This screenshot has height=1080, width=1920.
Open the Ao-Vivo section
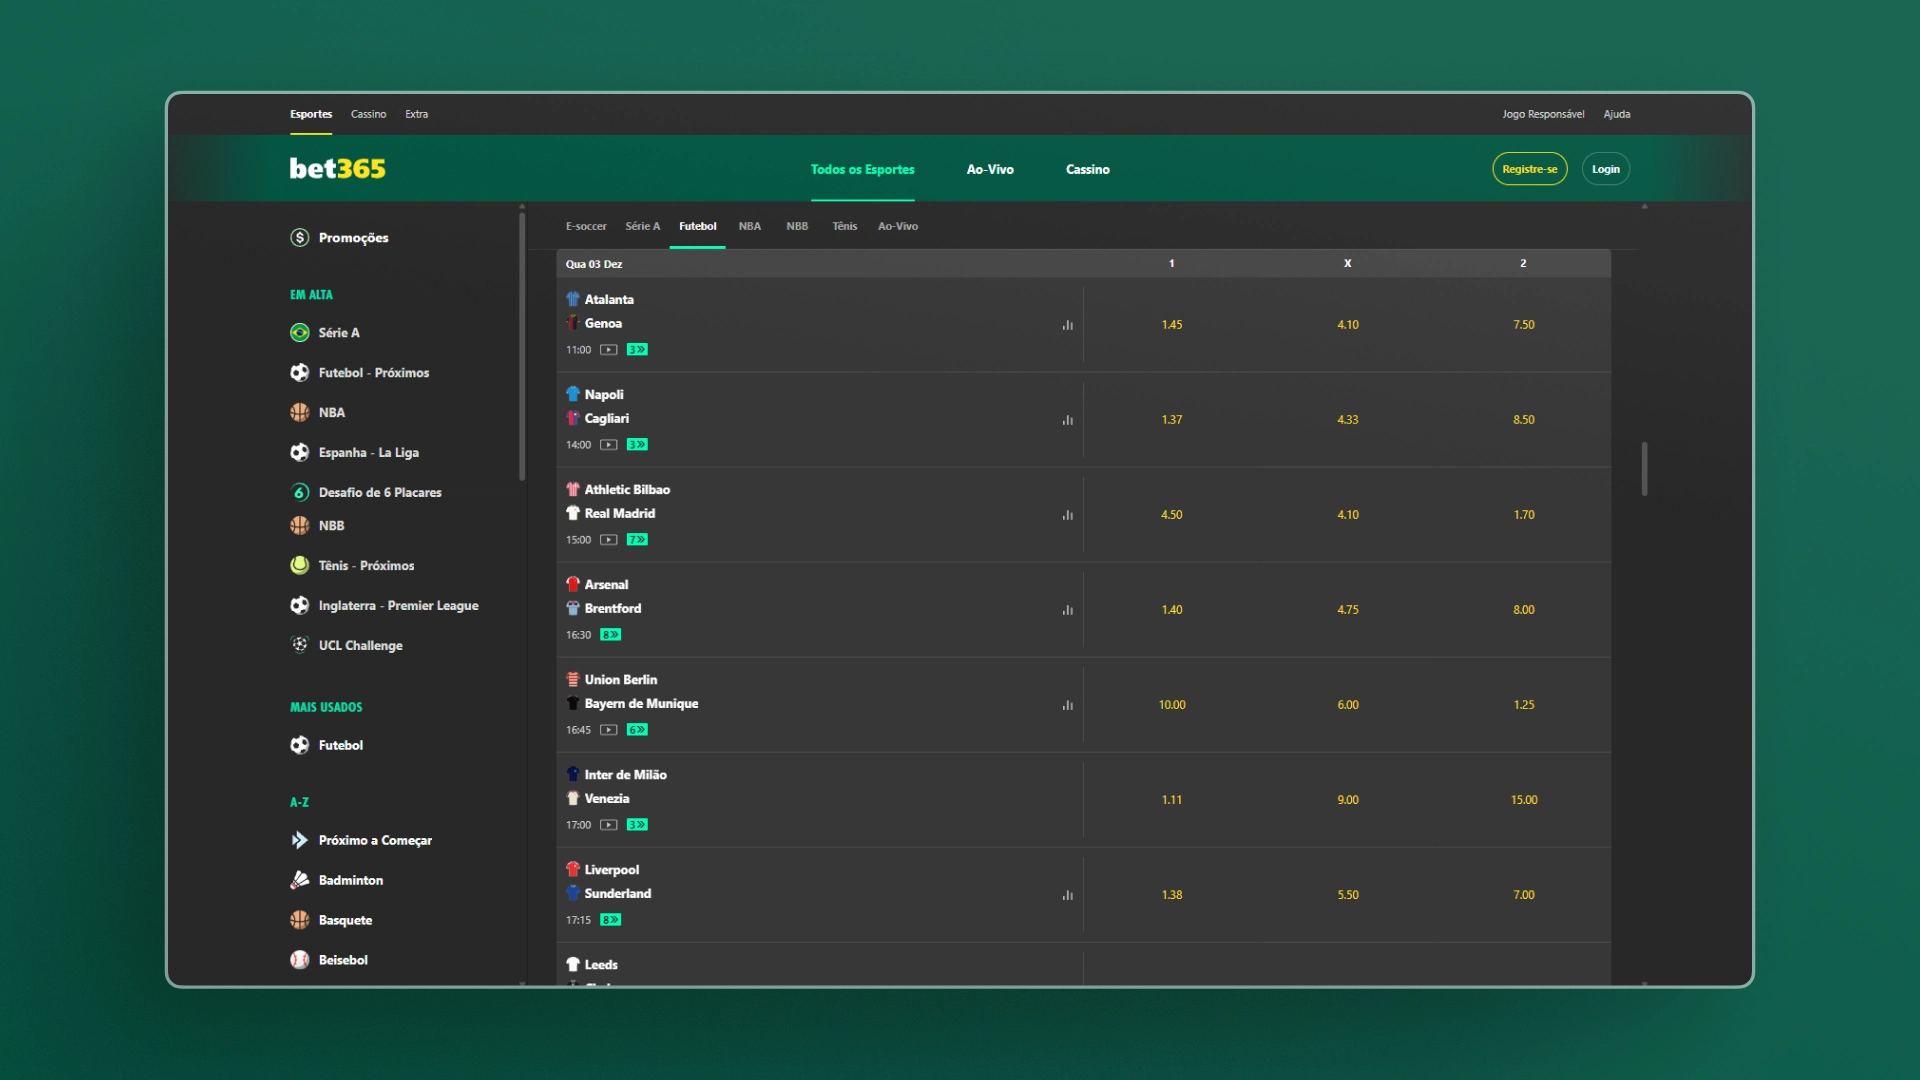pos(990,169)
